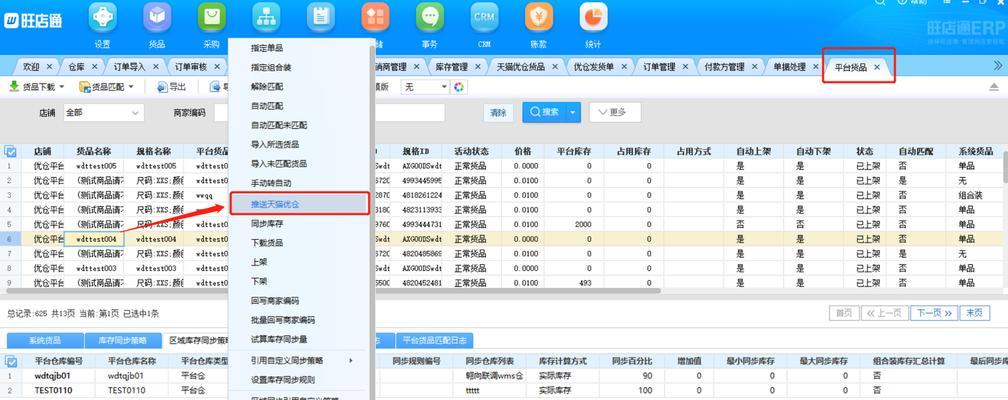Open the 店铺 combo box showing 全部
Screen dimensions: 1008x400
103,113
